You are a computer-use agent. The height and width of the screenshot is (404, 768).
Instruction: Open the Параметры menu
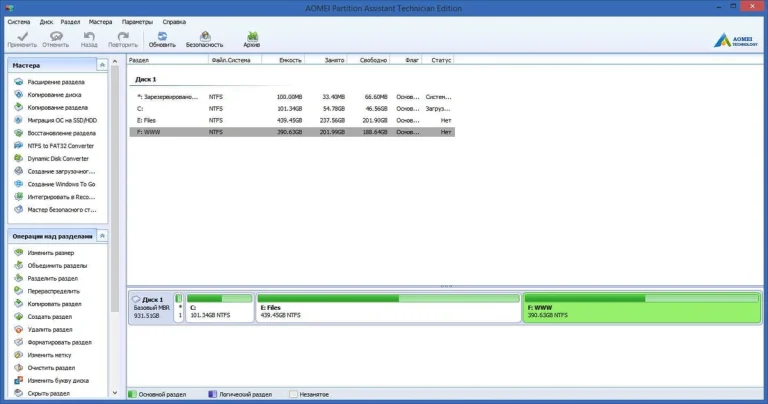[137, 22]
